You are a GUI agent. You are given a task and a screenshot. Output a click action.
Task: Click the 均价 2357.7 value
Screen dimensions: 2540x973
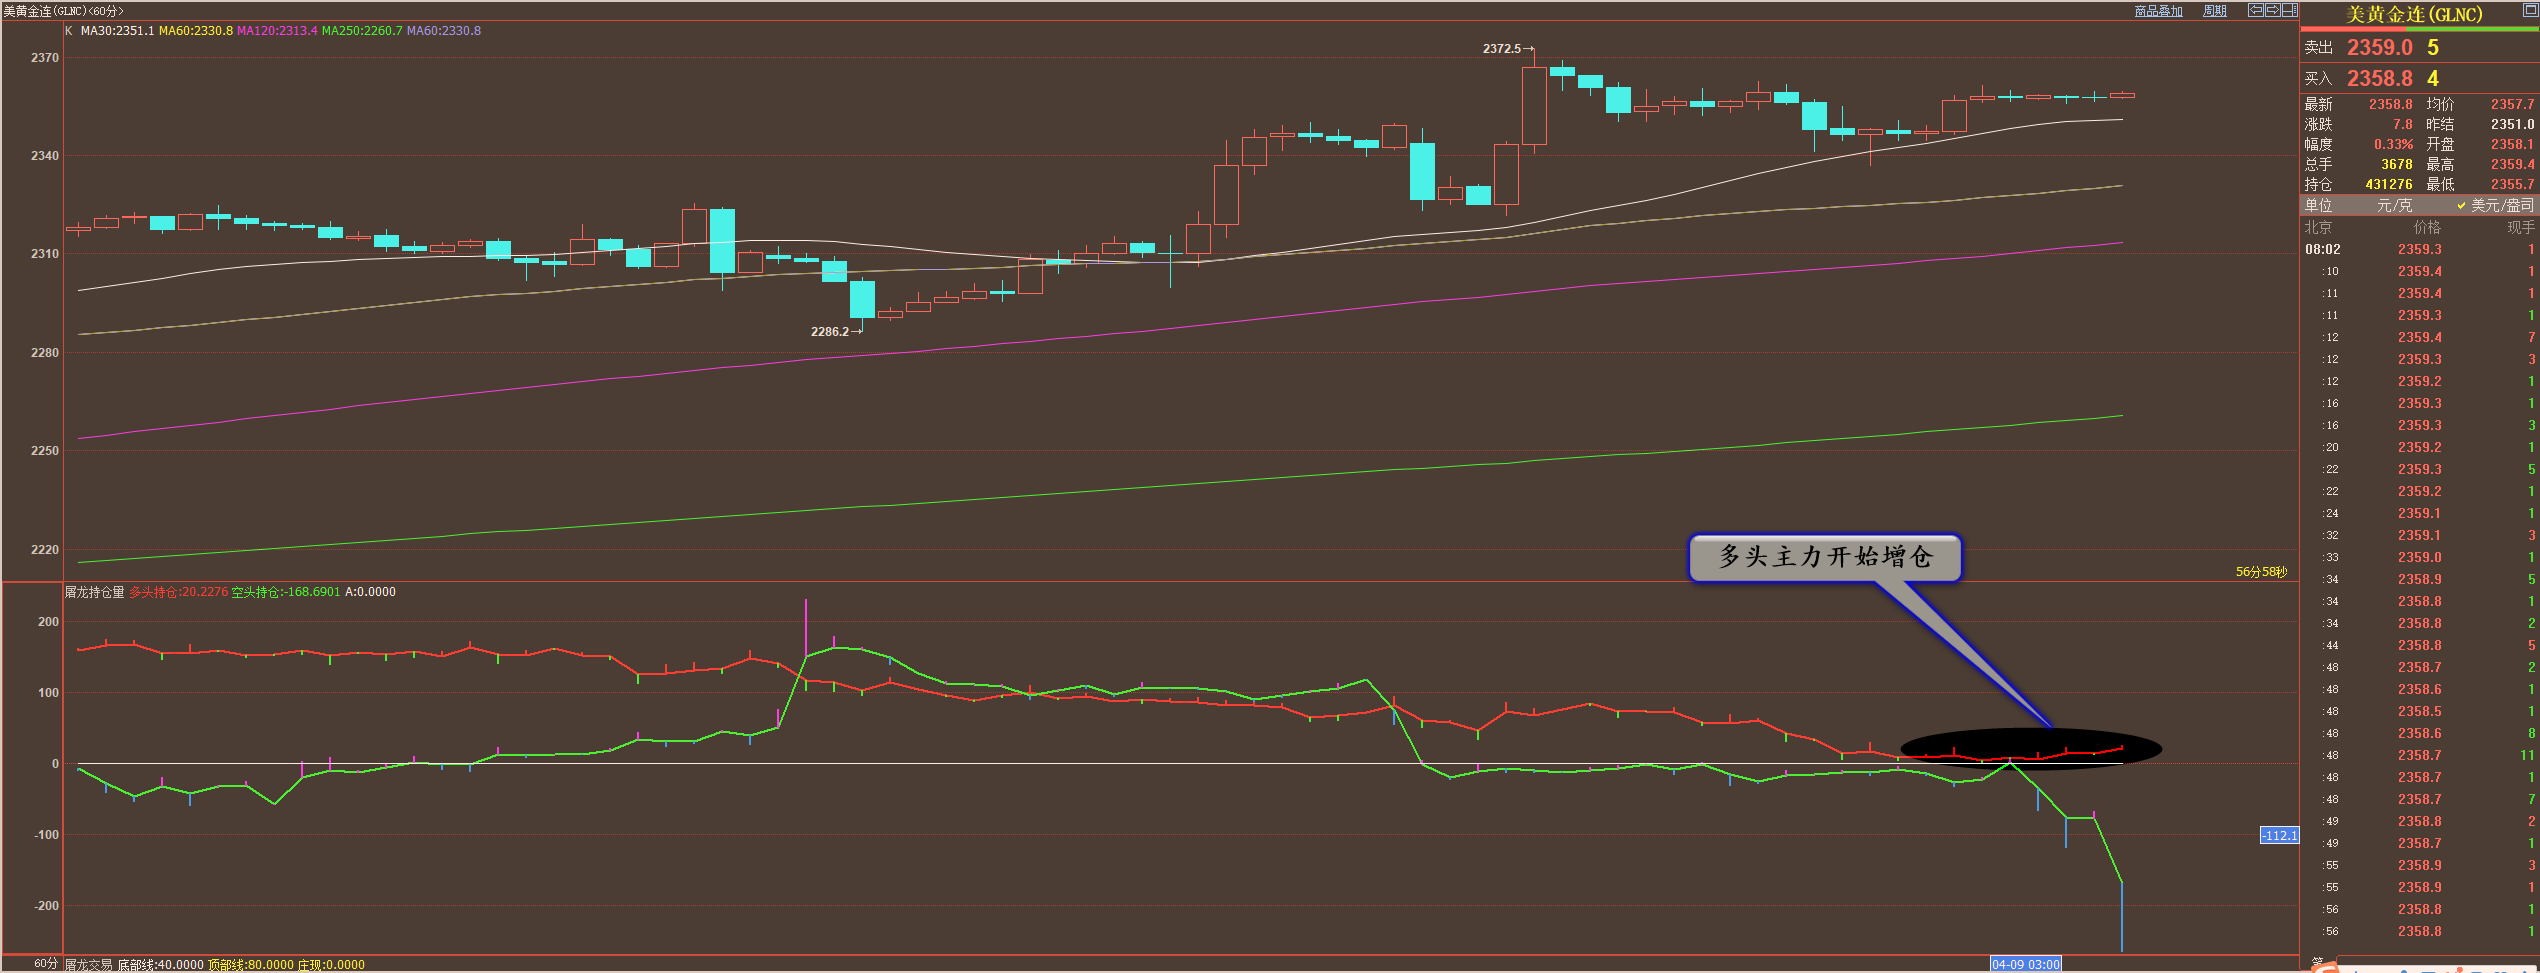click(x=2513, y=104)
